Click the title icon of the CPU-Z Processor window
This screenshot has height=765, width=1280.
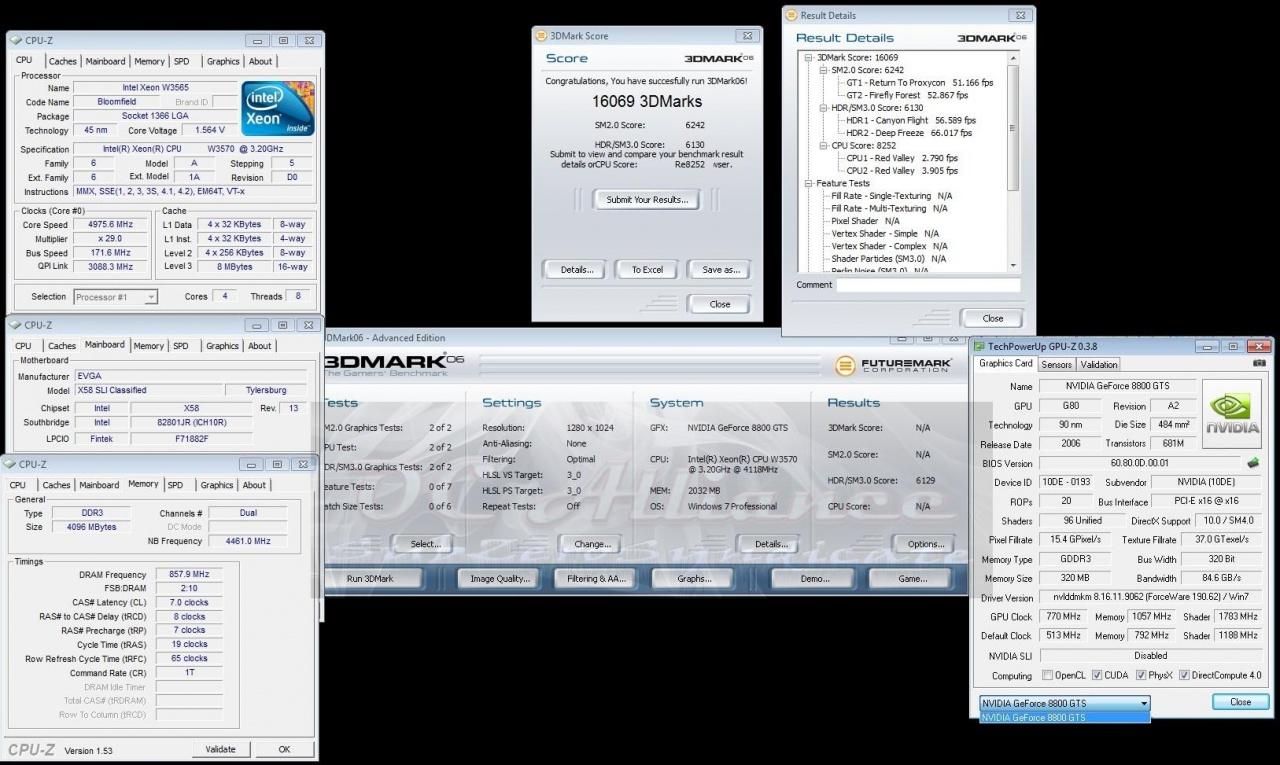point(15,40)
